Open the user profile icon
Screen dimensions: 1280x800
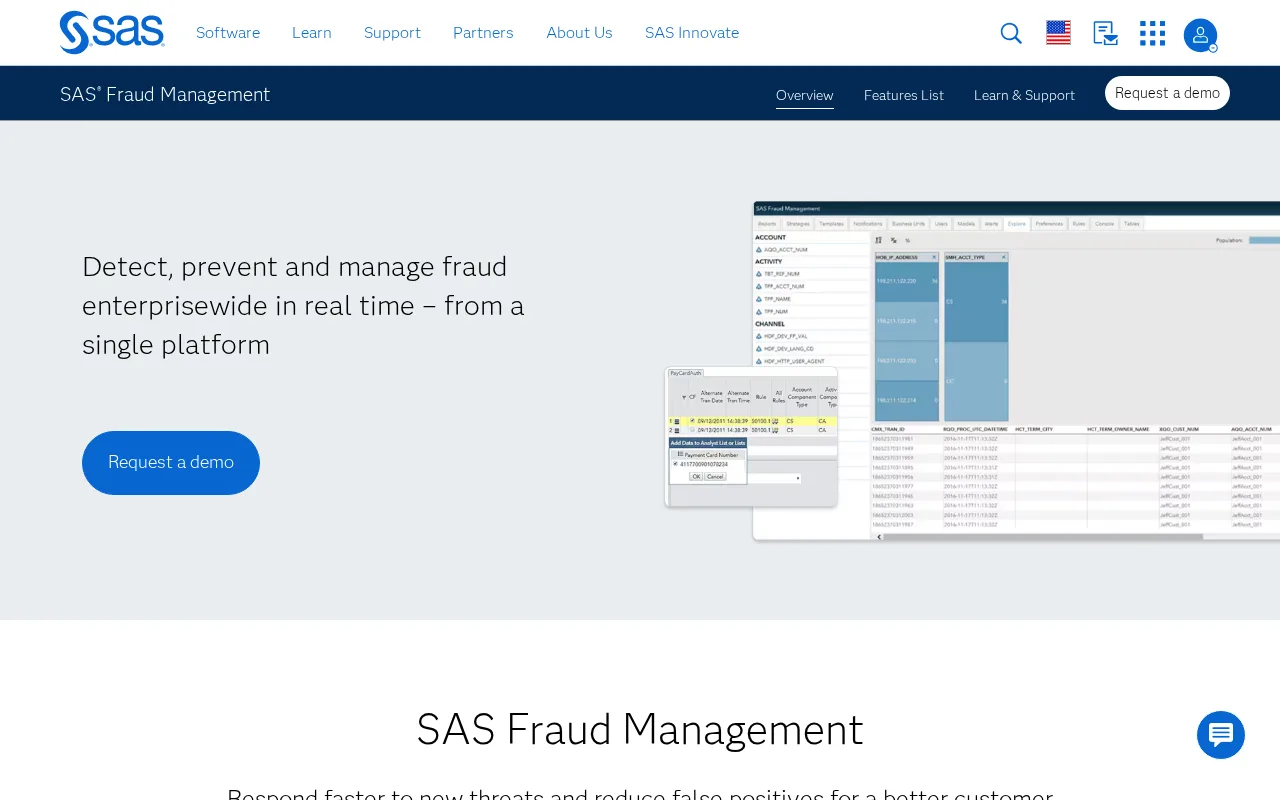1200,35
